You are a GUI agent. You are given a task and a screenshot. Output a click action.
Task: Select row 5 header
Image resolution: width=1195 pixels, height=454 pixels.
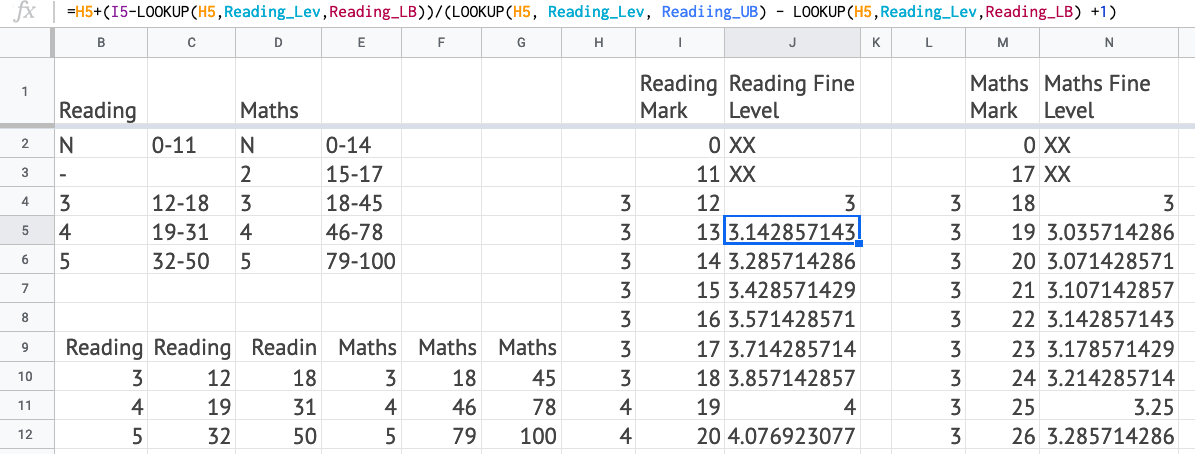pos(24,232)
